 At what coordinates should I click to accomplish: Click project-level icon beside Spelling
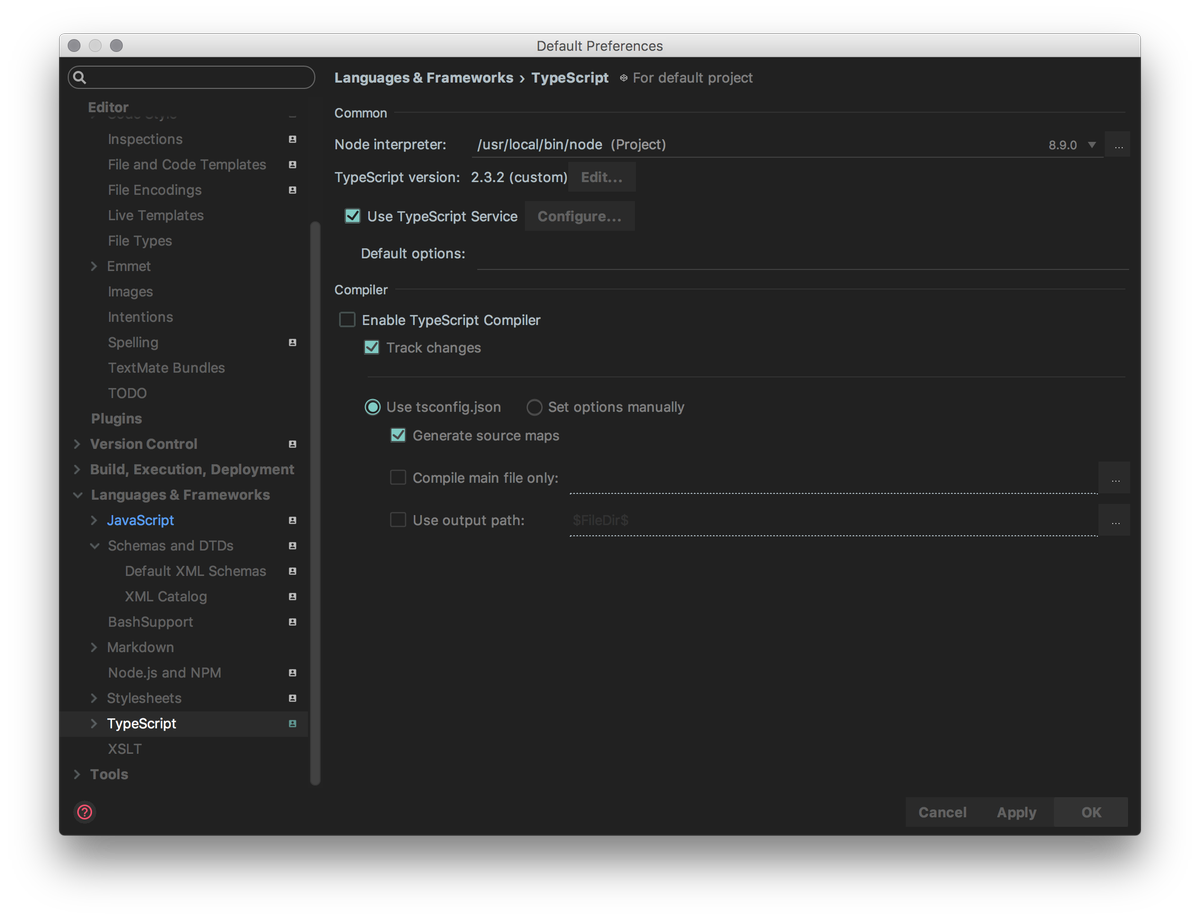pyautogui.click(x=292, y=342)
